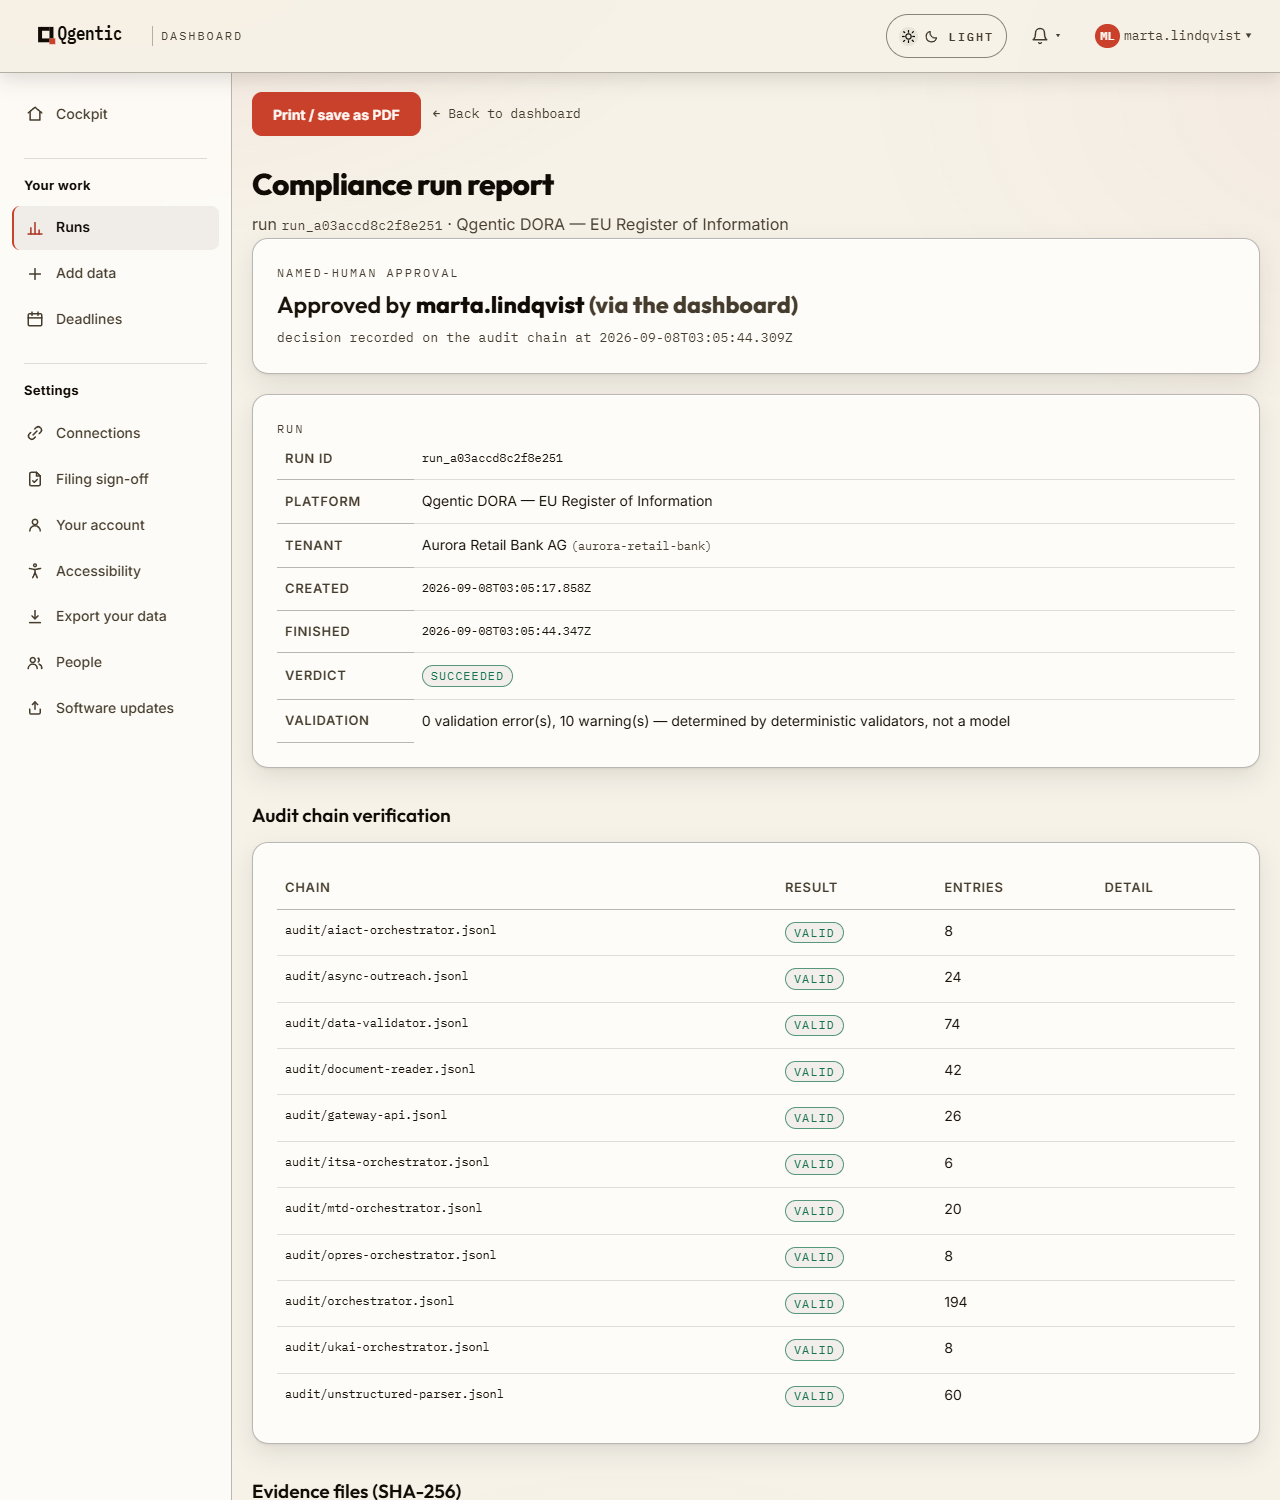Click audit/aiact-orchestrator.jsonl chain name
Screen dimensions: 1280x1500
click(x=390, y=931)
